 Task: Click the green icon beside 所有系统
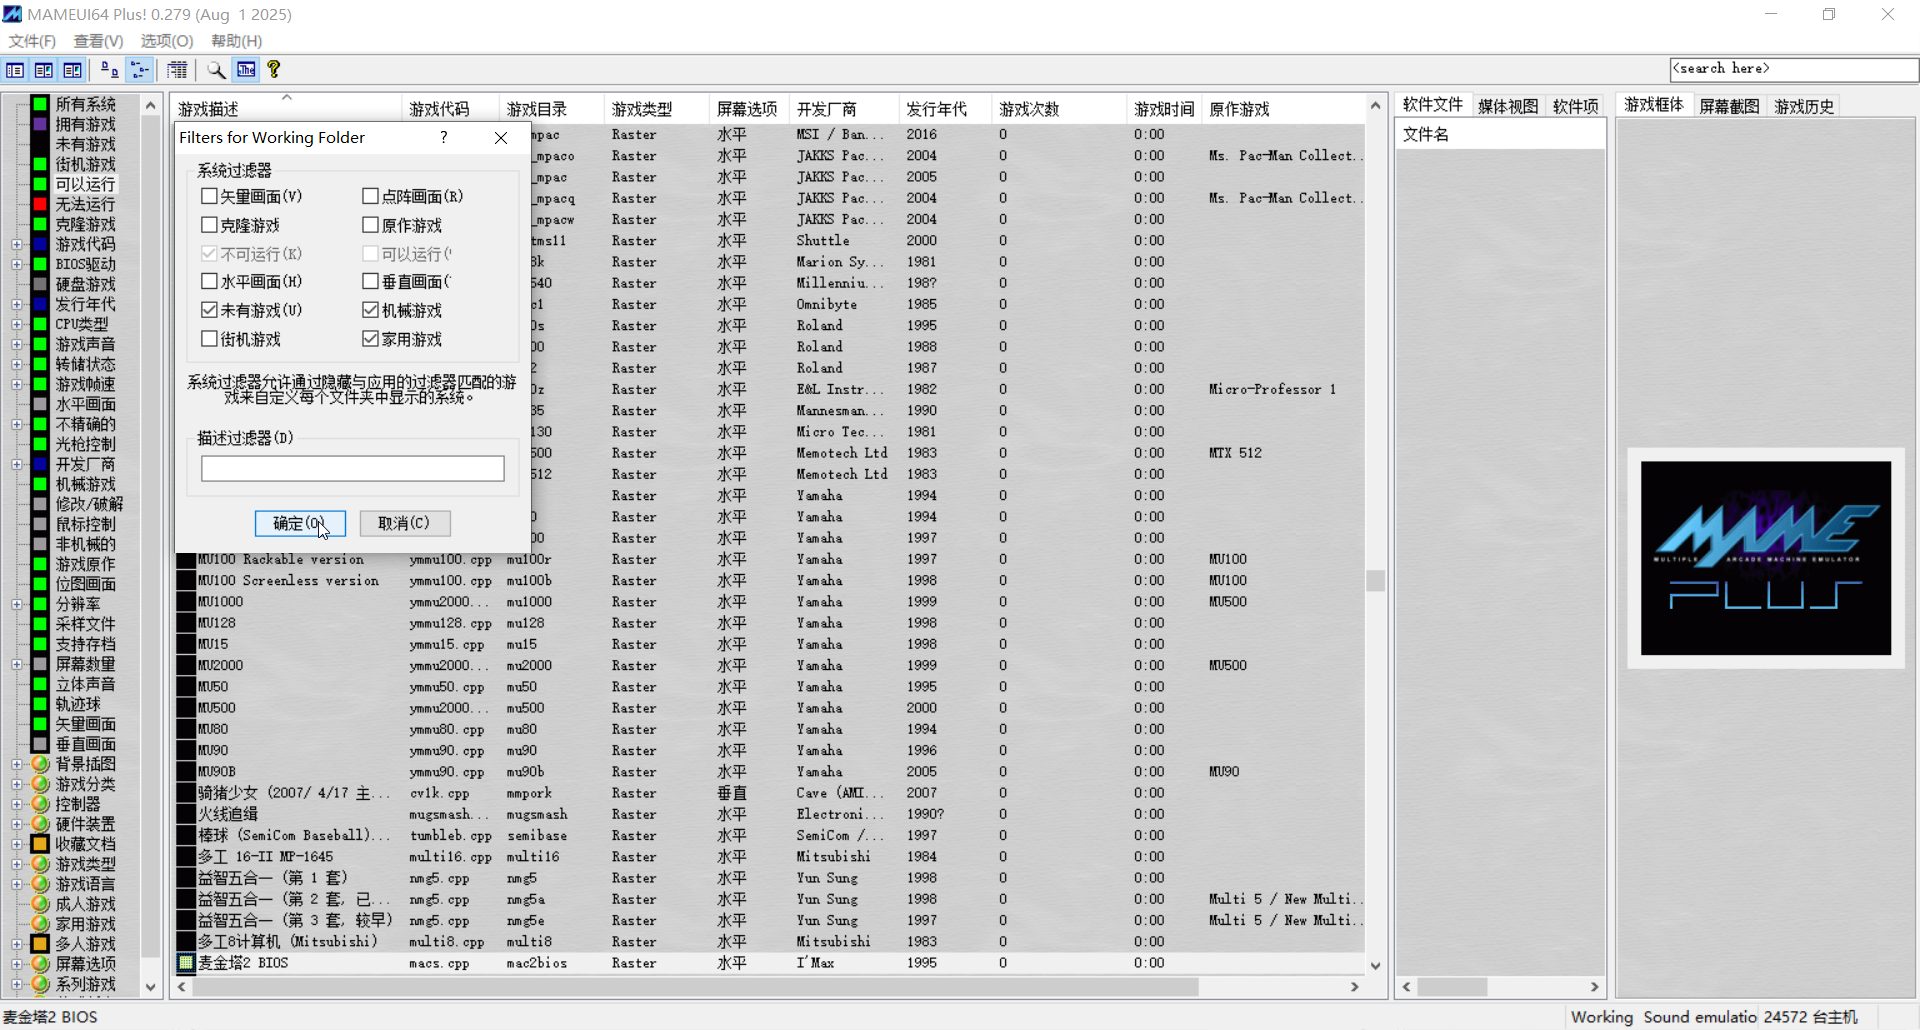click(40, 104)
